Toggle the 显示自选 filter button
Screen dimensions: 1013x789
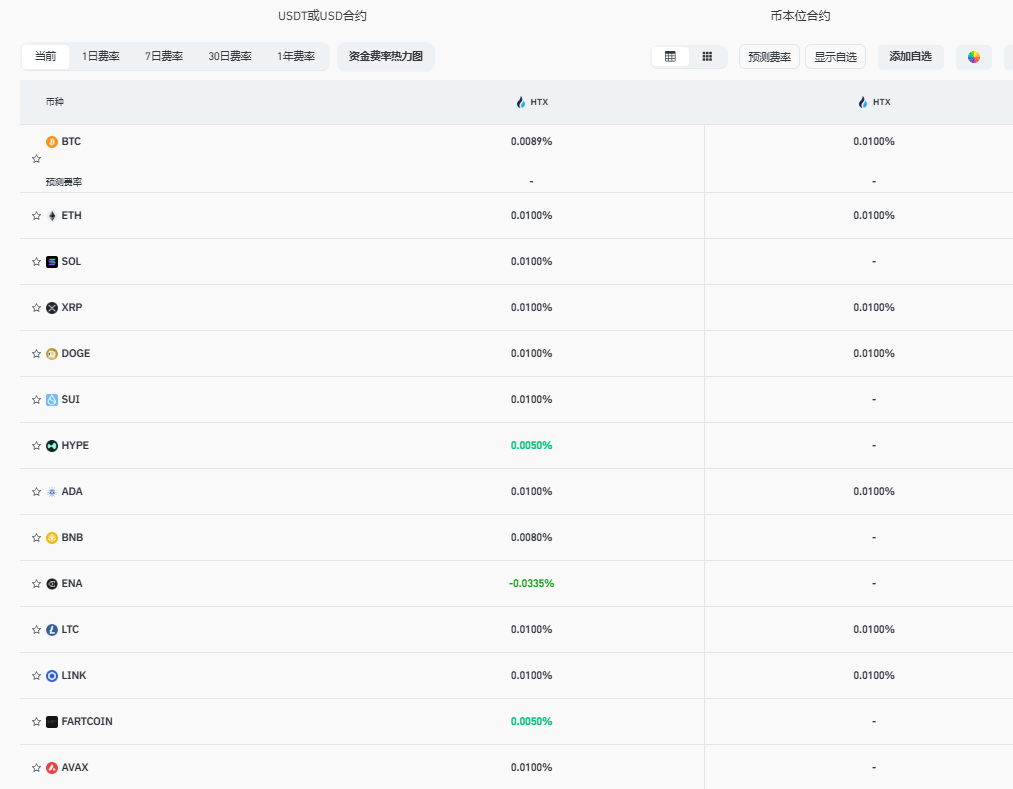pyautogui.click(x=835, y=57)
